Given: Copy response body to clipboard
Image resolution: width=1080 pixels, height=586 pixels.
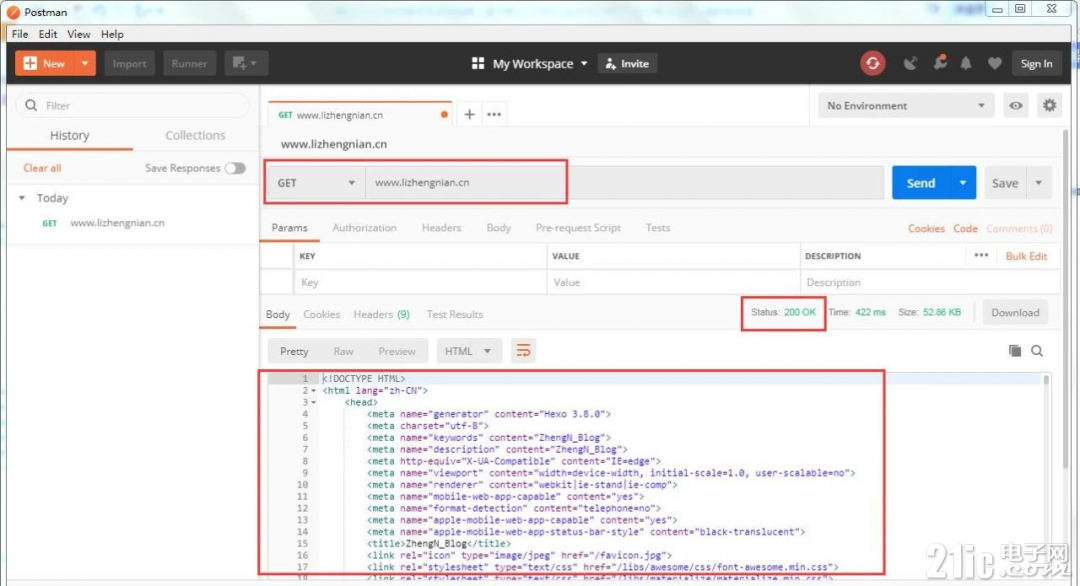Looking at the screenshot, I should tap(1015, 351).
